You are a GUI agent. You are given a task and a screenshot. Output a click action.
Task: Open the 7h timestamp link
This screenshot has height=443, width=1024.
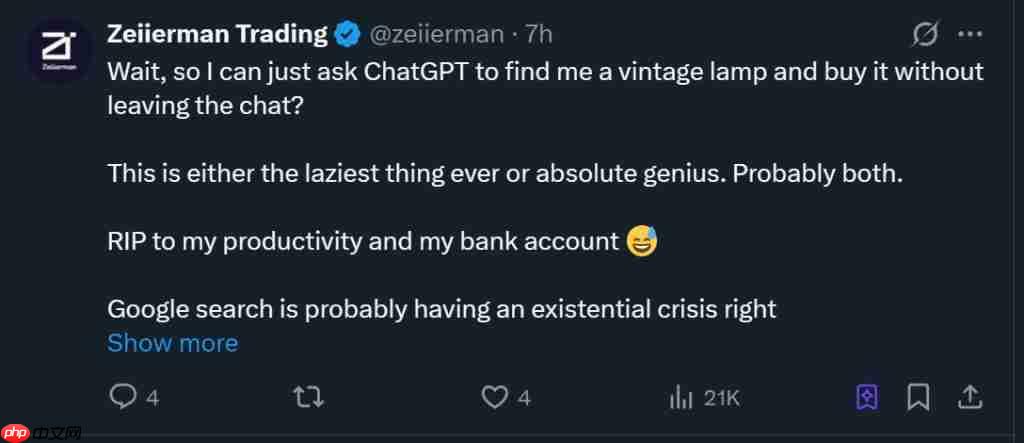point(539,35)
